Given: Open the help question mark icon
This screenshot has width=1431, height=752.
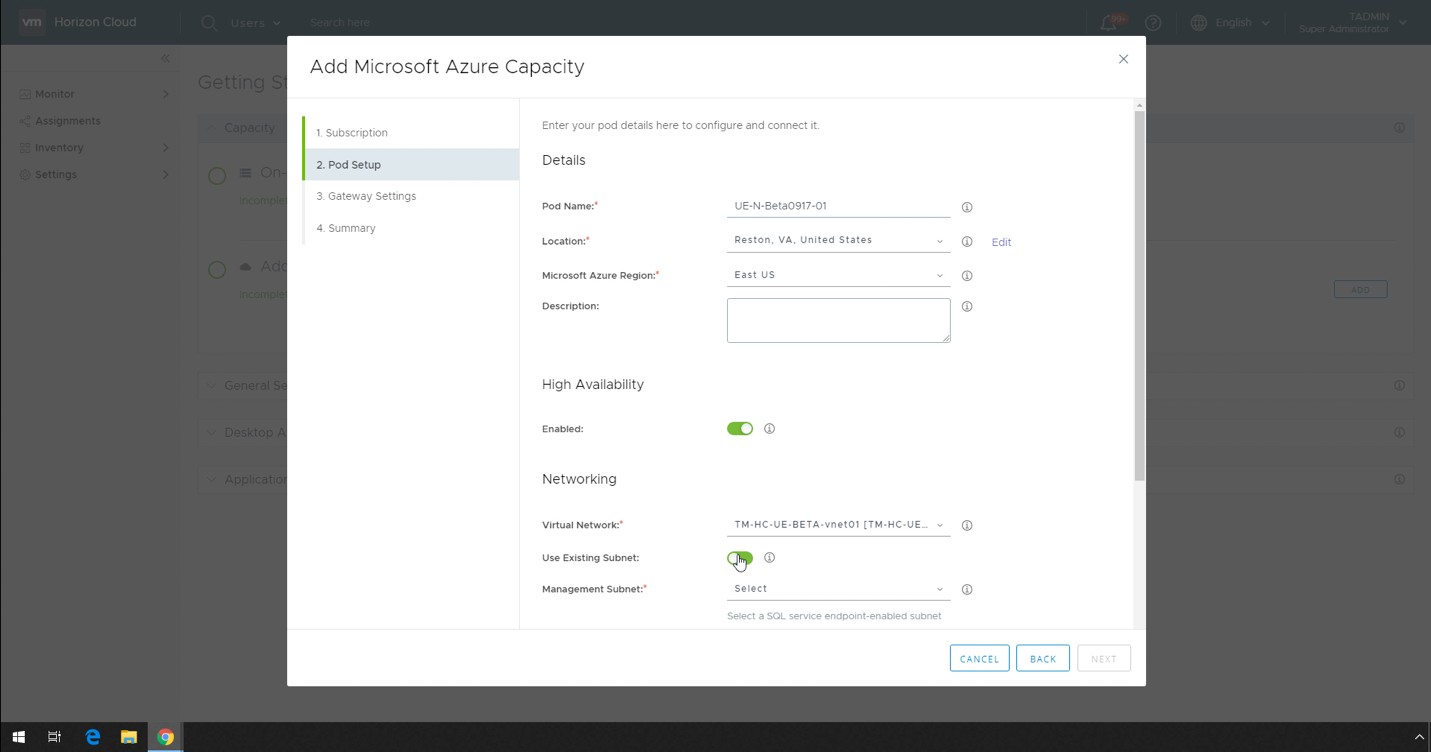Looking at the screenshot, I should (x=1153, y=22).
